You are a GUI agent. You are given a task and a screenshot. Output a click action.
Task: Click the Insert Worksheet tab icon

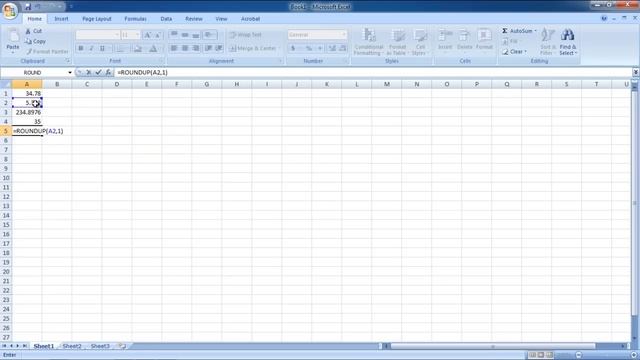tap(122, 346)
